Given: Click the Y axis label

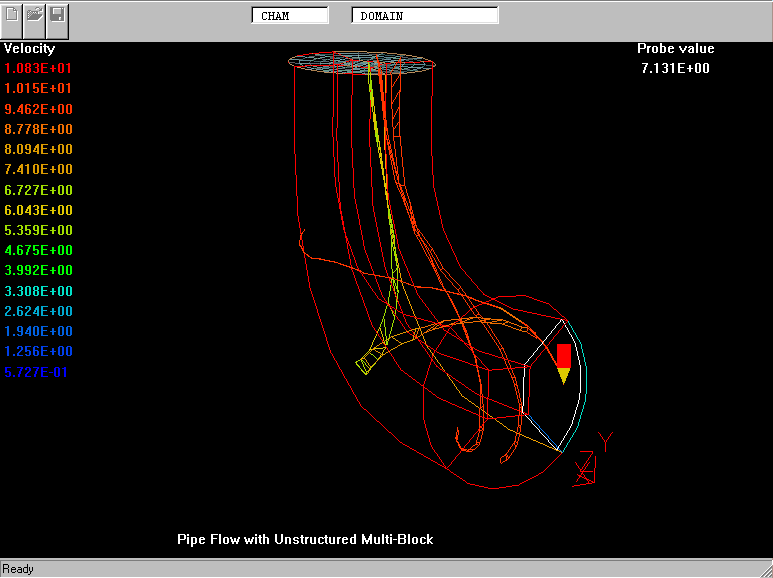Looking at the screenshot, I should point(604,440).
